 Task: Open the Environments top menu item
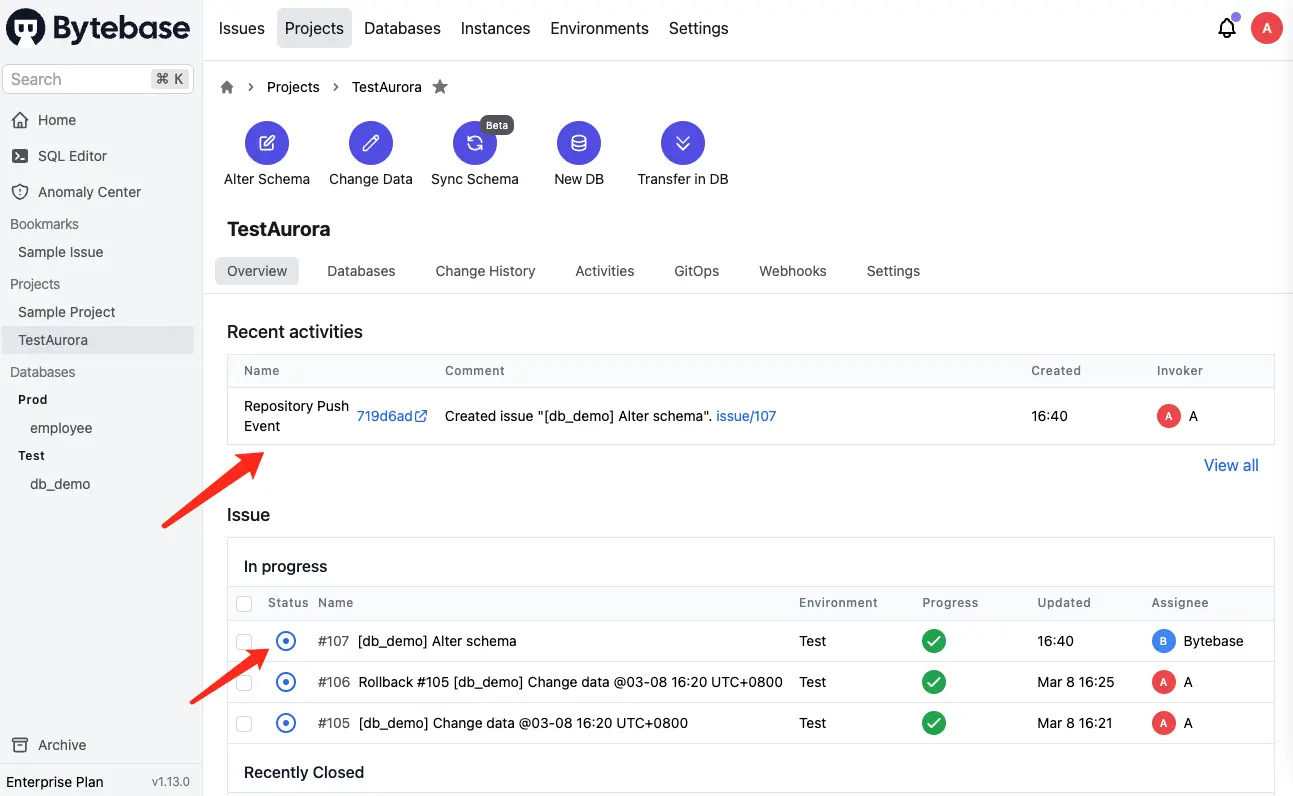click(599, 28)
